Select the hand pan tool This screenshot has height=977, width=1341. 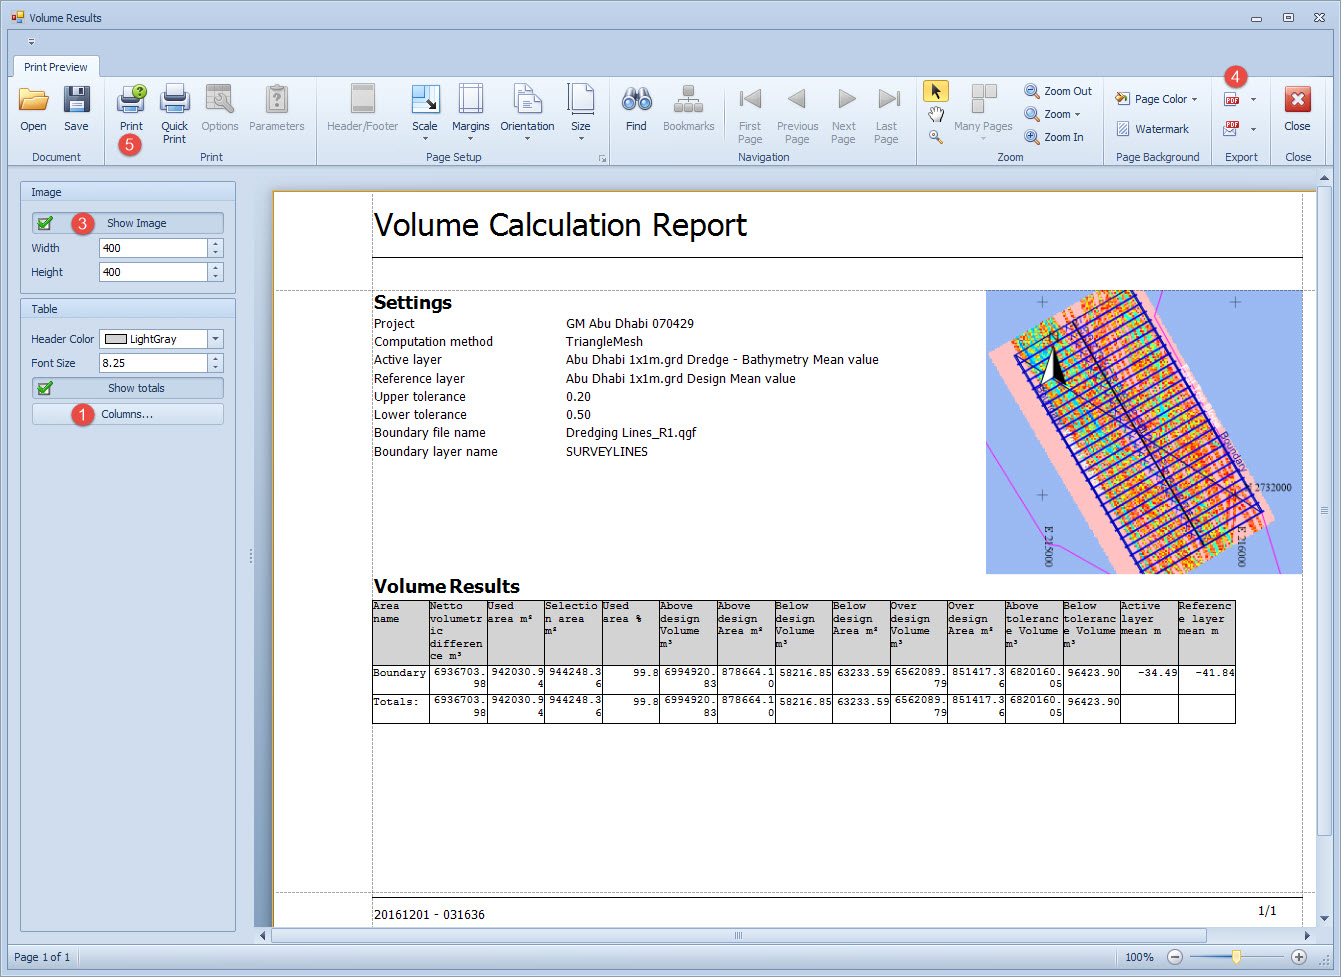coord(935,114)
